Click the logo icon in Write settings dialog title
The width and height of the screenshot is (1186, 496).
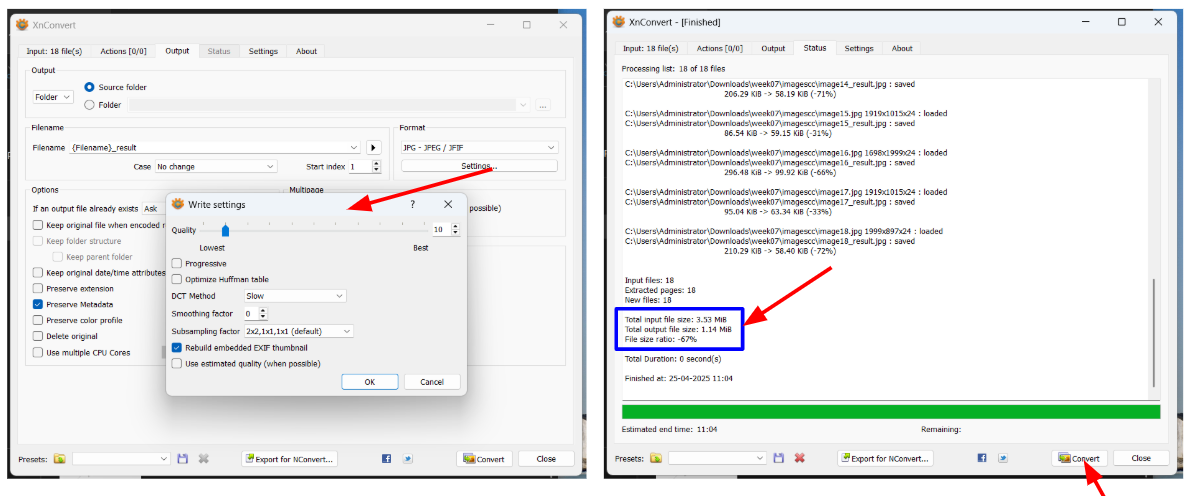click(x=179, y=204)
